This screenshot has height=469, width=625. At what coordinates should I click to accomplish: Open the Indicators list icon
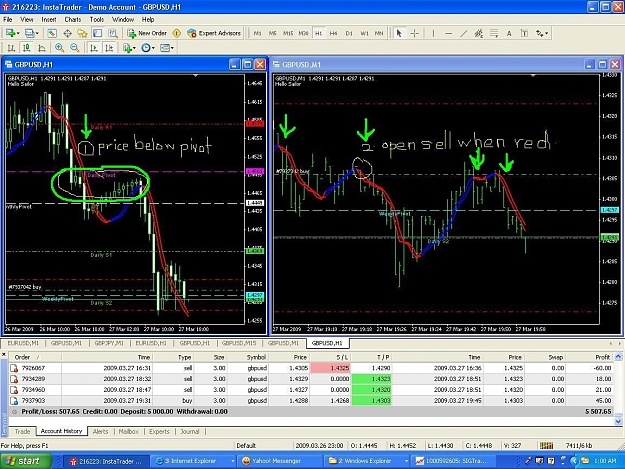(x=127, y=48)
